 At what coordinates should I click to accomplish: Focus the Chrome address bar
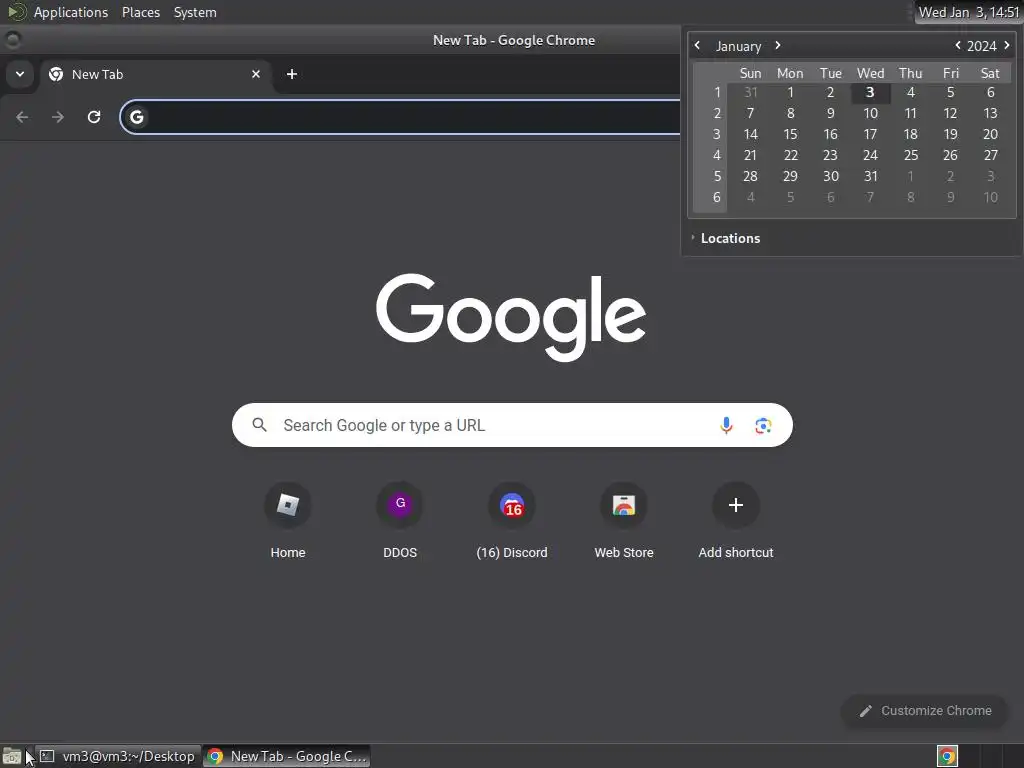point(400,117)
